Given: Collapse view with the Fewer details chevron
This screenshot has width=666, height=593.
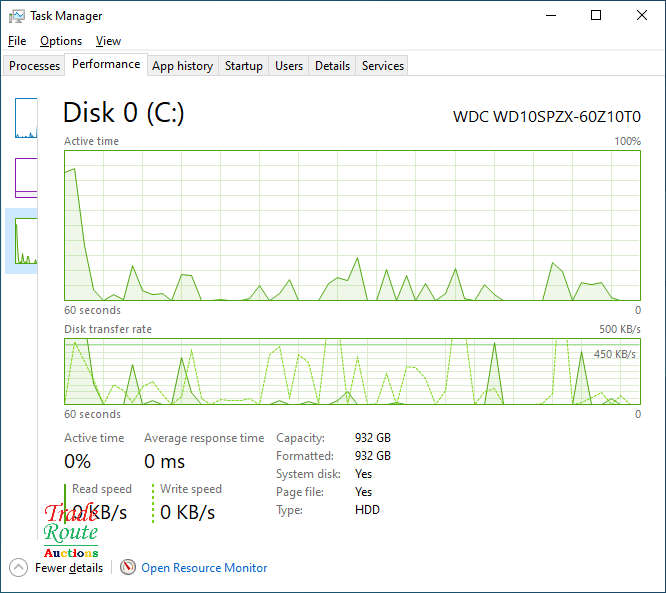Looking at the screenshot, I should point(18,567).
